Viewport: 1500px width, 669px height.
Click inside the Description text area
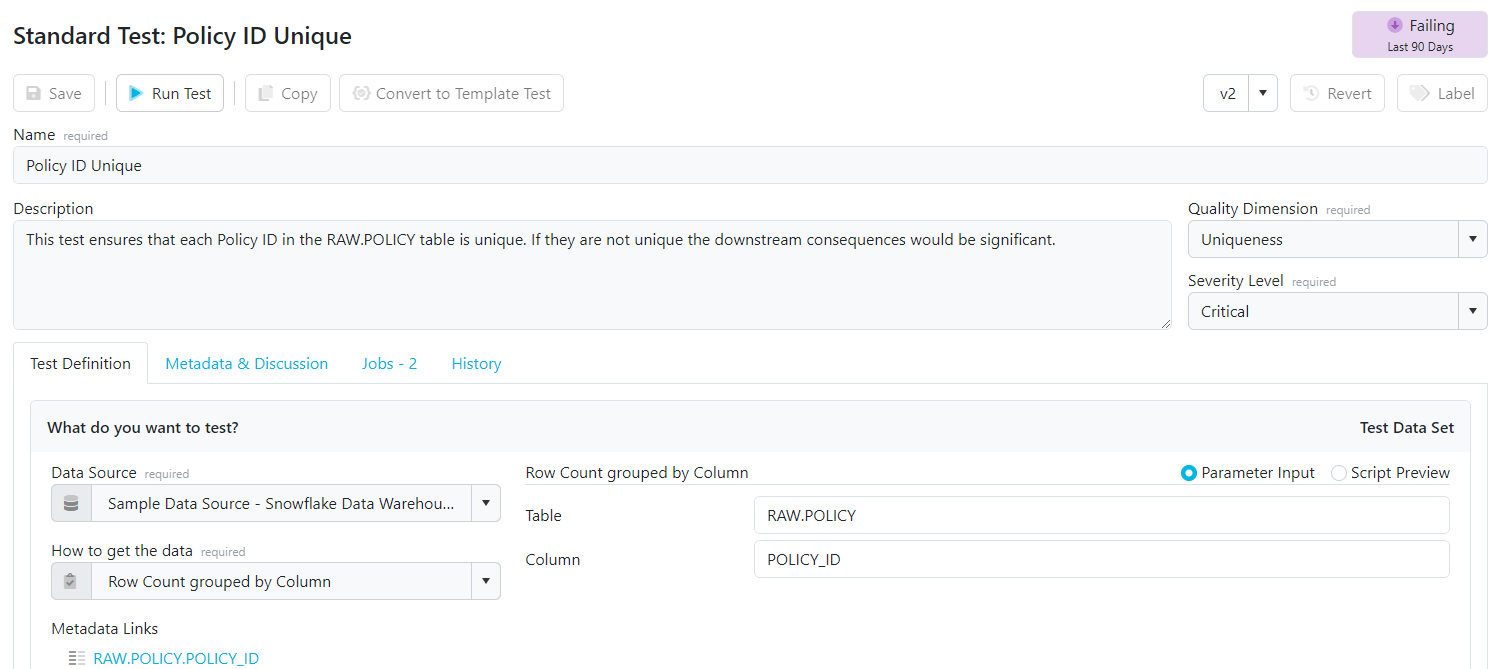[x=592, y=275]
